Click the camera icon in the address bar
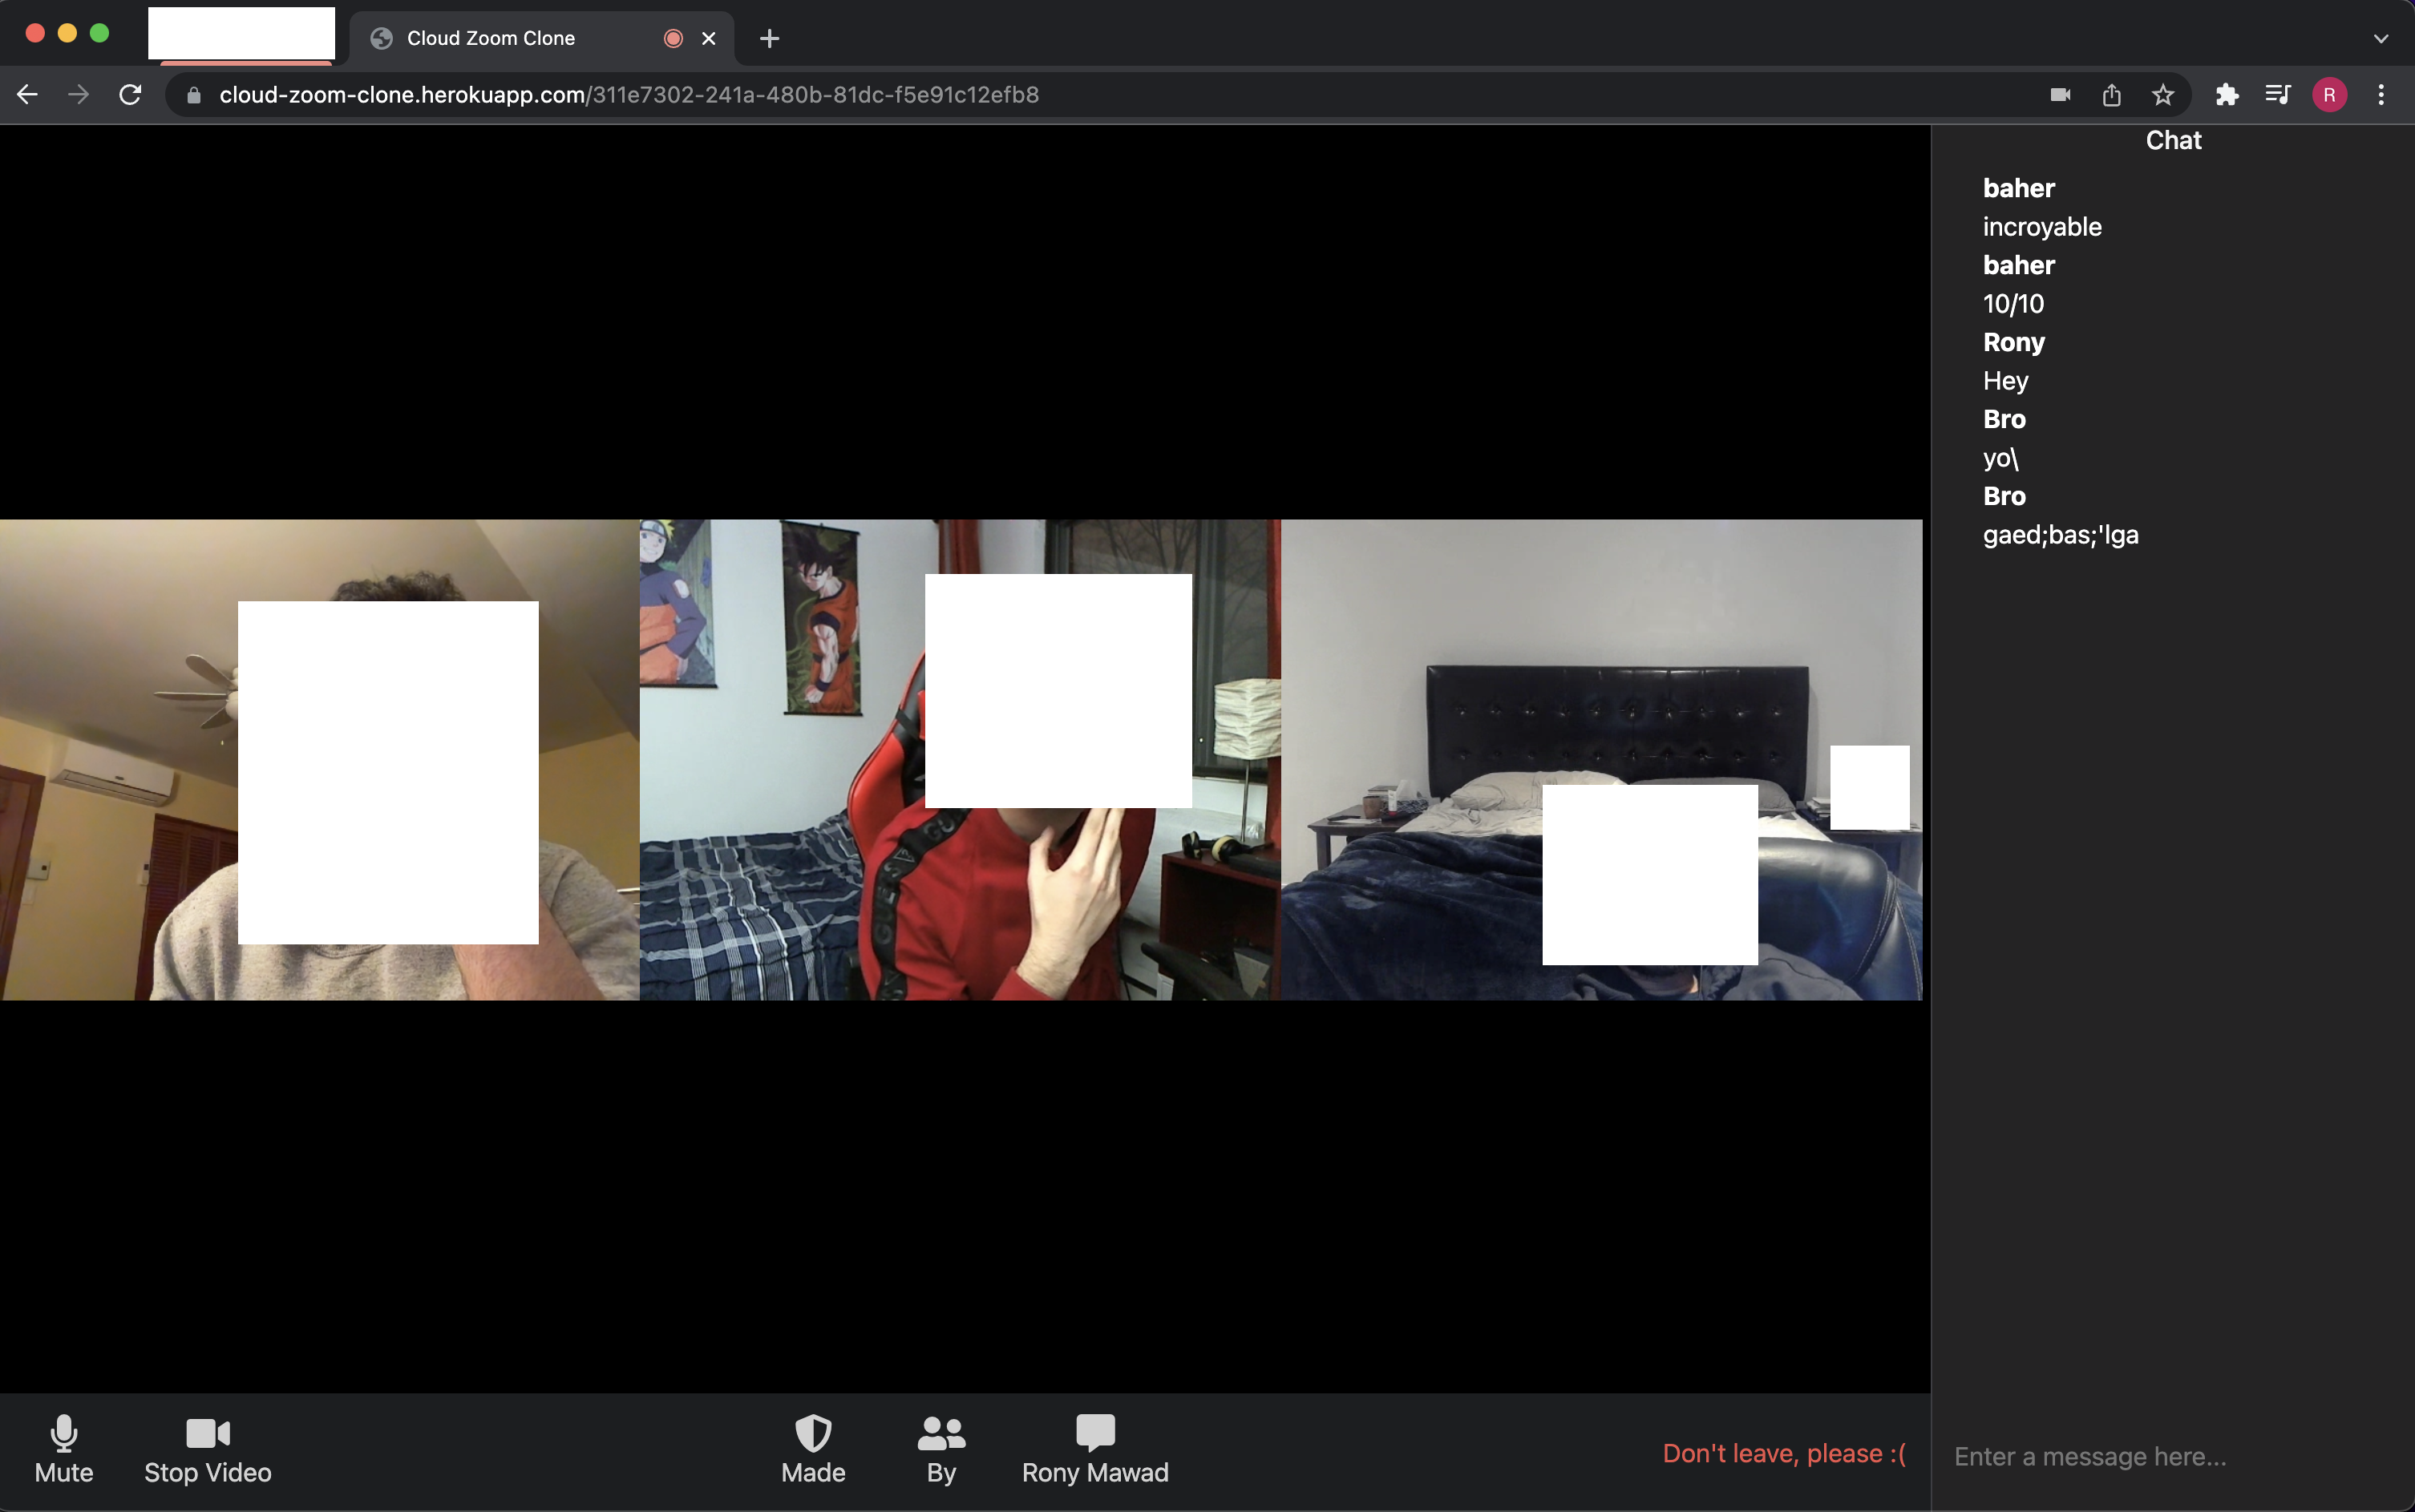2415x1512 pixels. (x=2060, y=94)
